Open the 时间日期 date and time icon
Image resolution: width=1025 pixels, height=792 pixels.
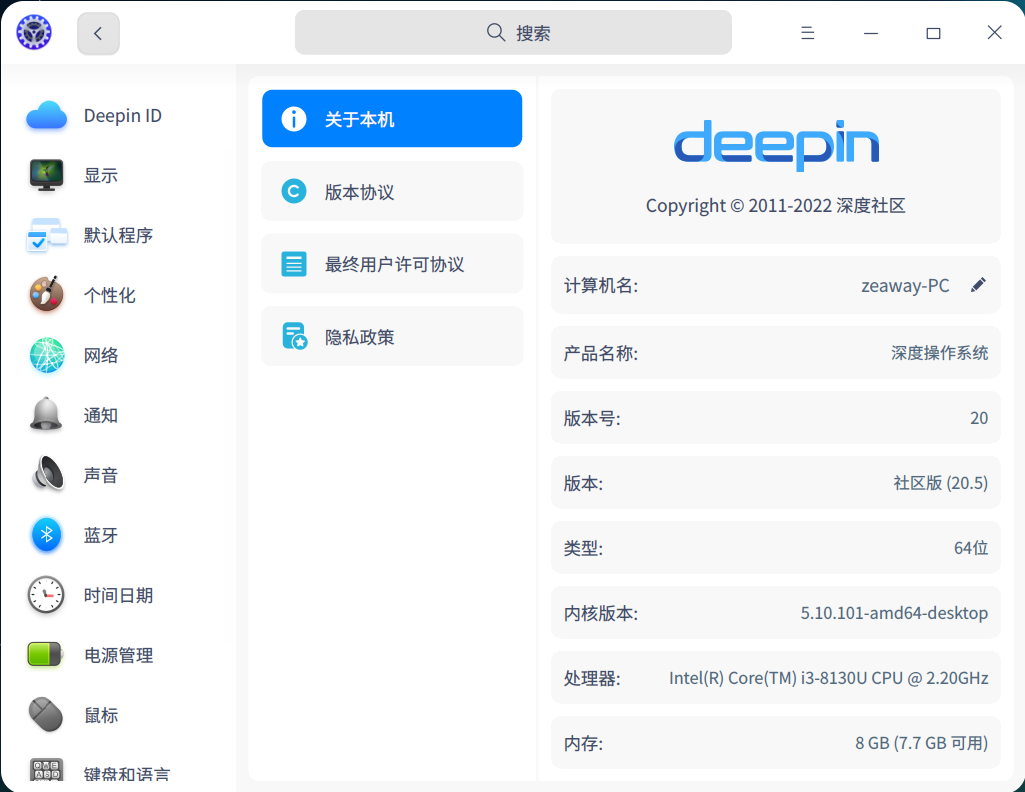coord(45,595)
